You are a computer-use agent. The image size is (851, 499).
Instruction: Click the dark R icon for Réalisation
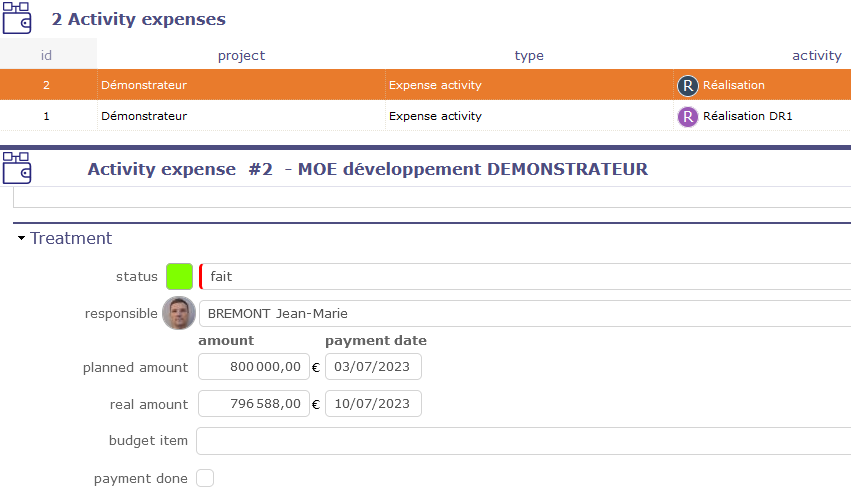tap(687, 86)
